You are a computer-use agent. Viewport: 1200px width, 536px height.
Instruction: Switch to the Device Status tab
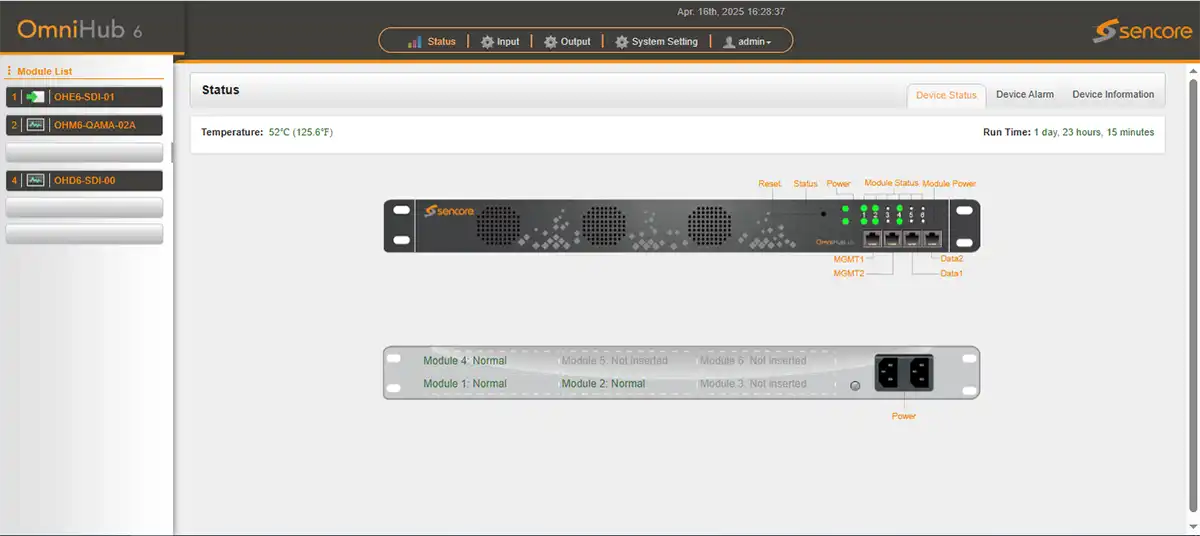[x=946, y=95]
